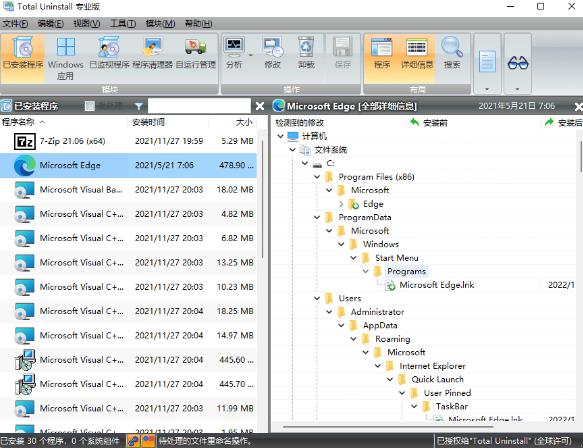Image resolution: width=583 pixels, height=448 pixels.
Task: Click the glasses view icon
Action: point(518,63)
